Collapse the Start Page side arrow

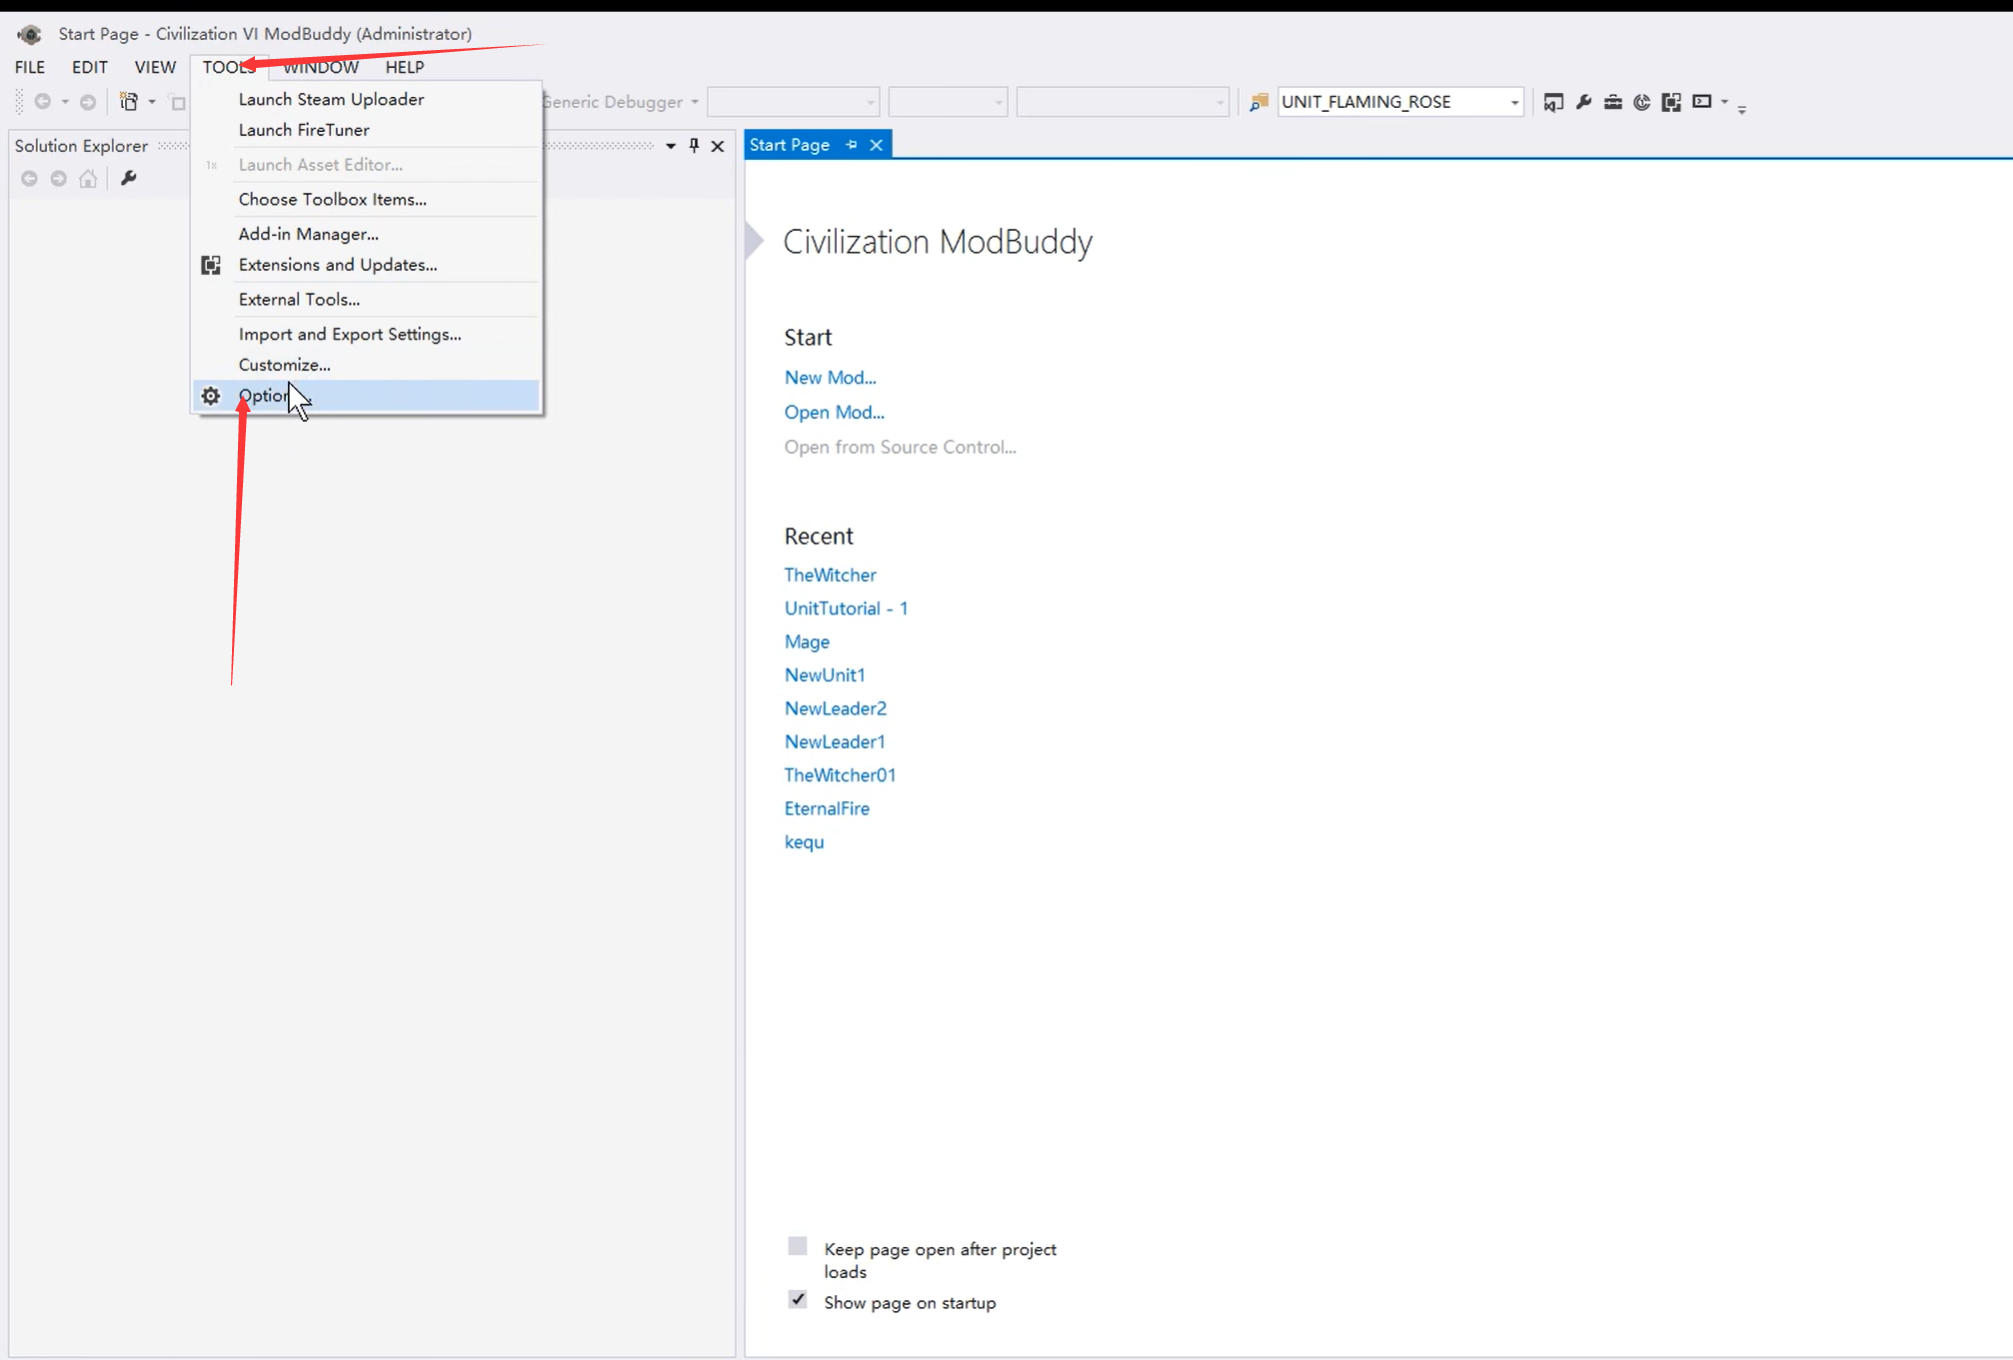click(x=754, y=241)
